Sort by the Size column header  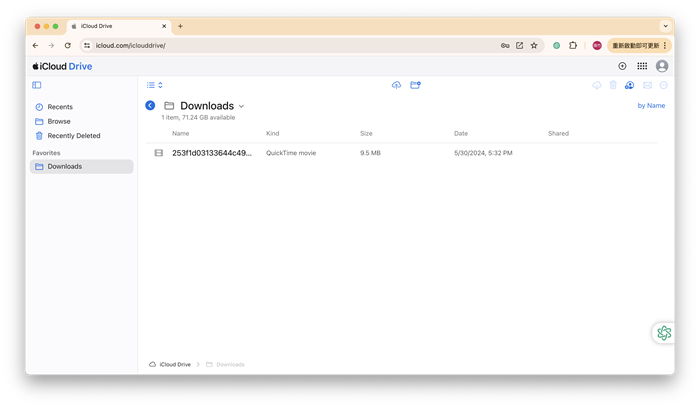(x=366, y=133)
